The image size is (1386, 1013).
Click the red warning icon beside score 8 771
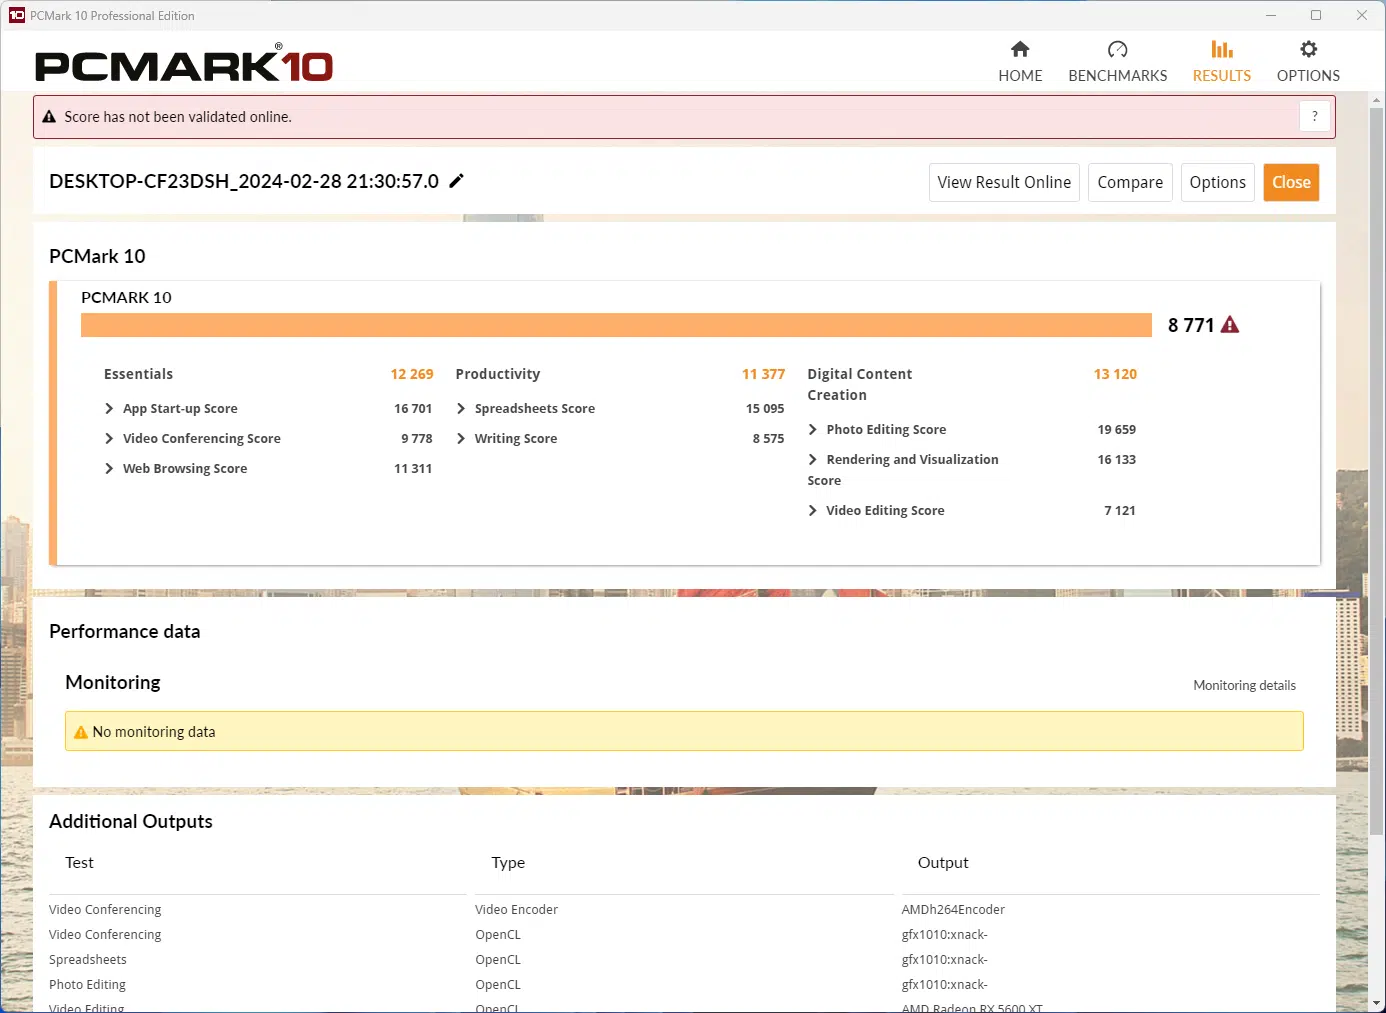(x=1230, y=325)
